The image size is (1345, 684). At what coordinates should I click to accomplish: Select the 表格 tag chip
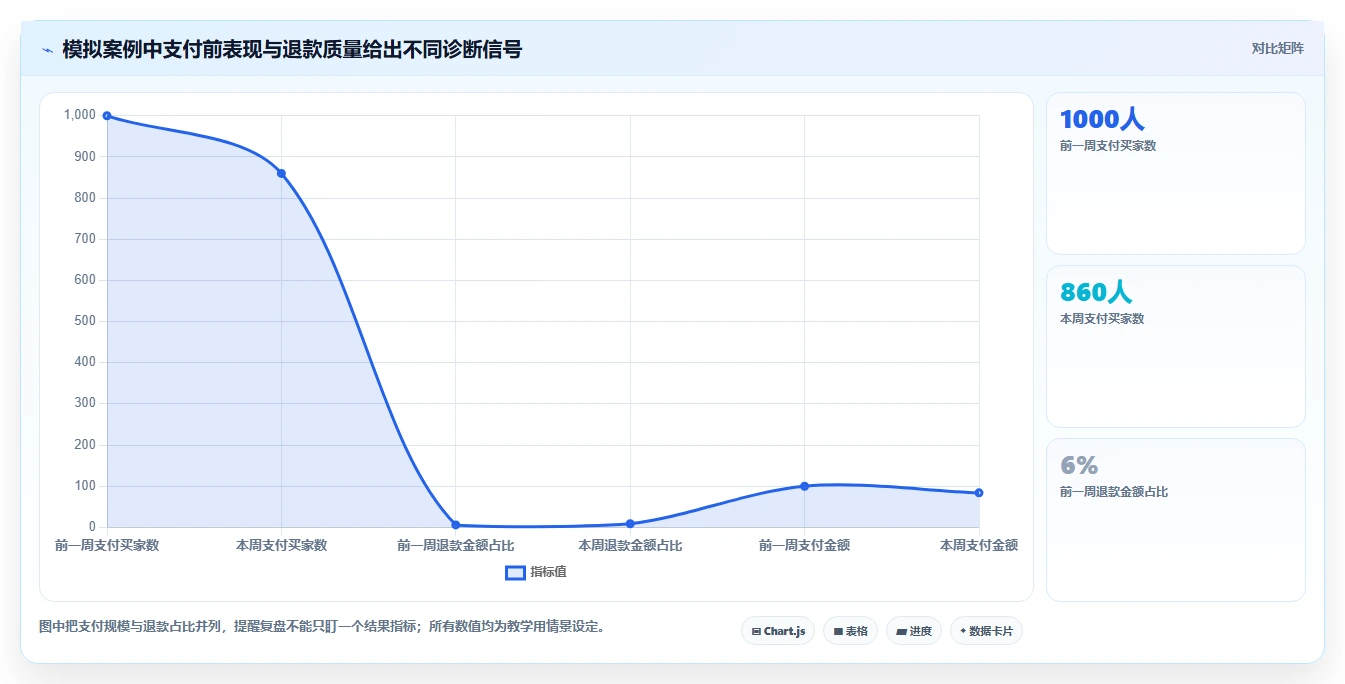[851, 631]
